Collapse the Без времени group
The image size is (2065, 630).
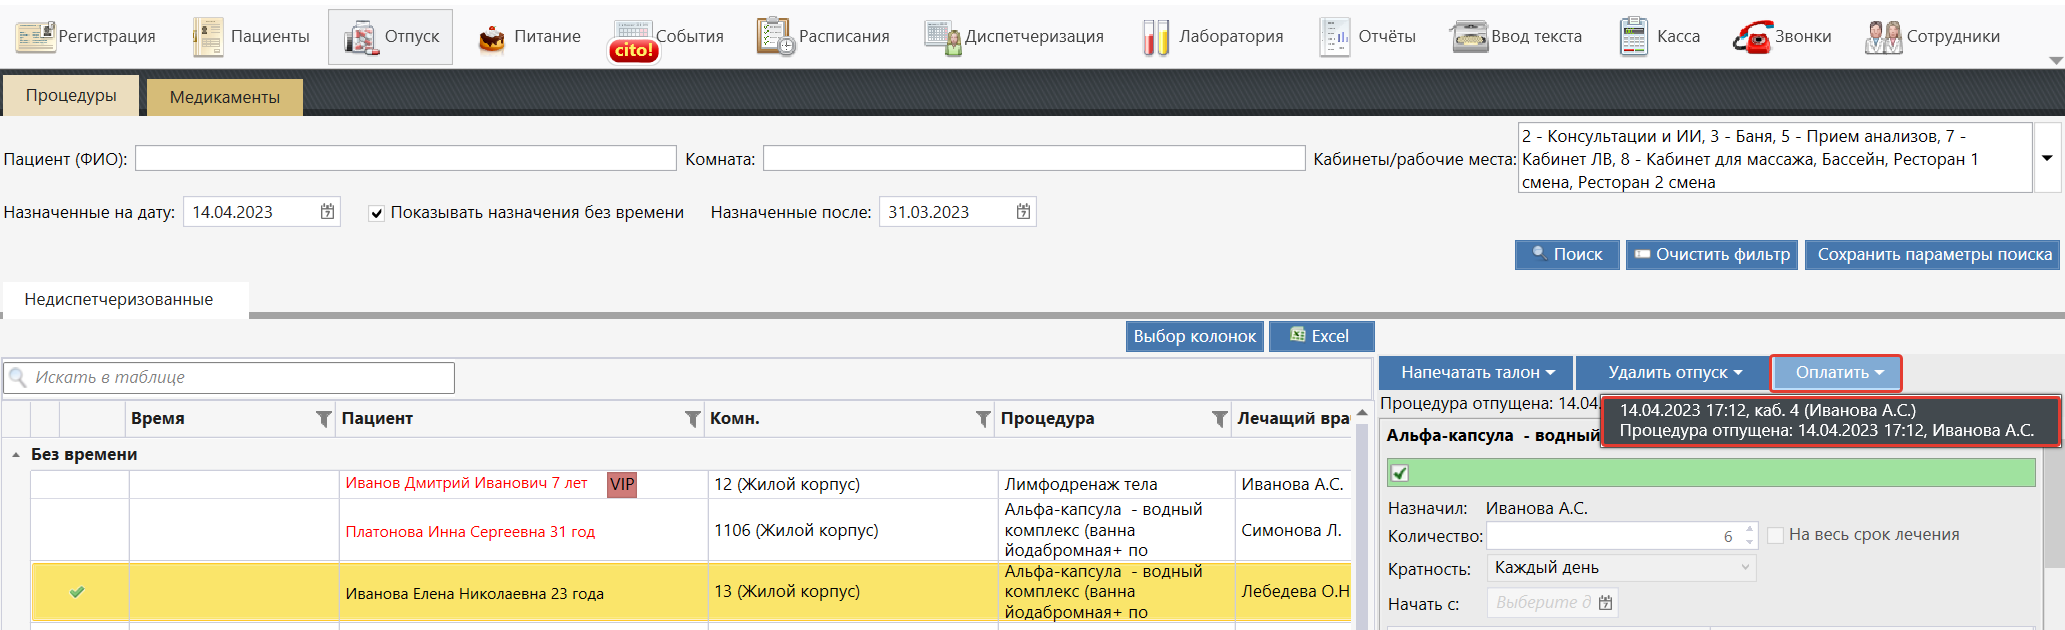tap(16, 455)
